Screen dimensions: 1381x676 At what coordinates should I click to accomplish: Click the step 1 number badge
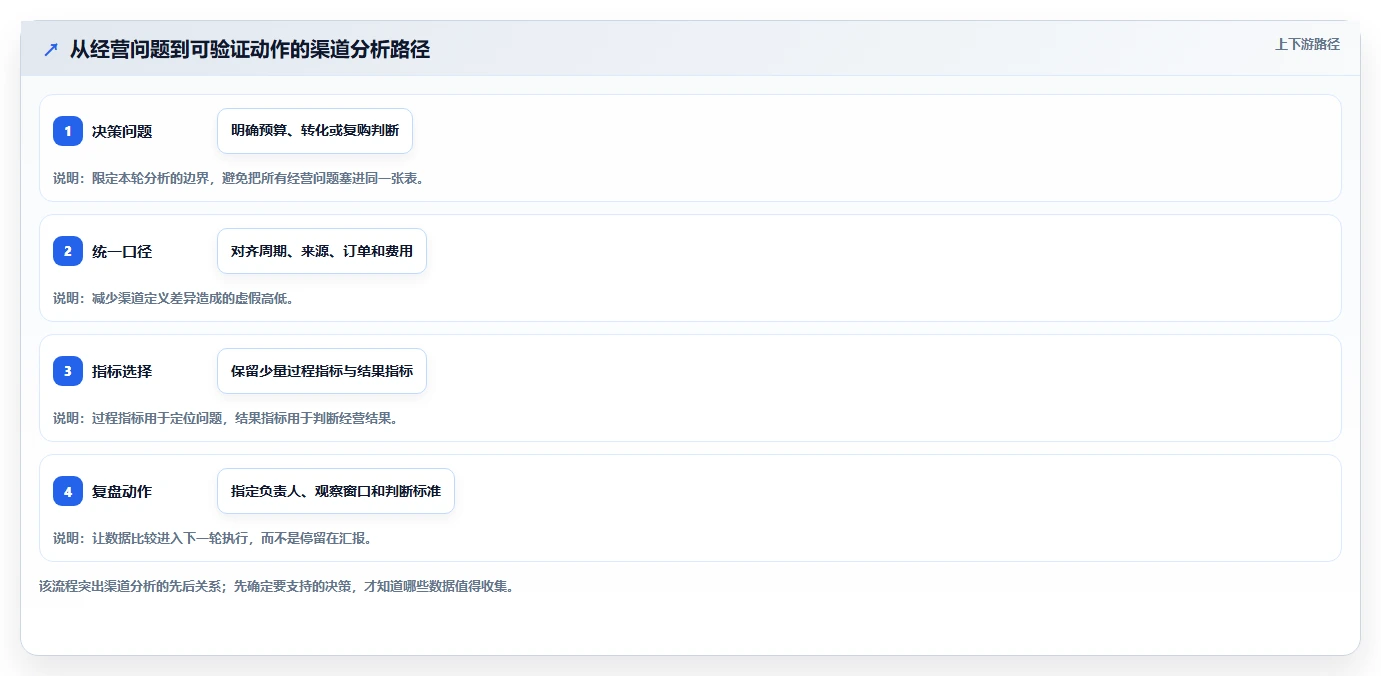point(68,131)
